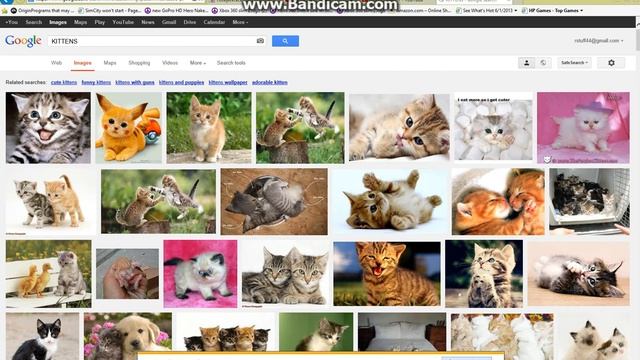This screenshot has height=360, width=640.
Task: Open the new GoPro HD Hero bookmark
Action: (x=177, y=11)
